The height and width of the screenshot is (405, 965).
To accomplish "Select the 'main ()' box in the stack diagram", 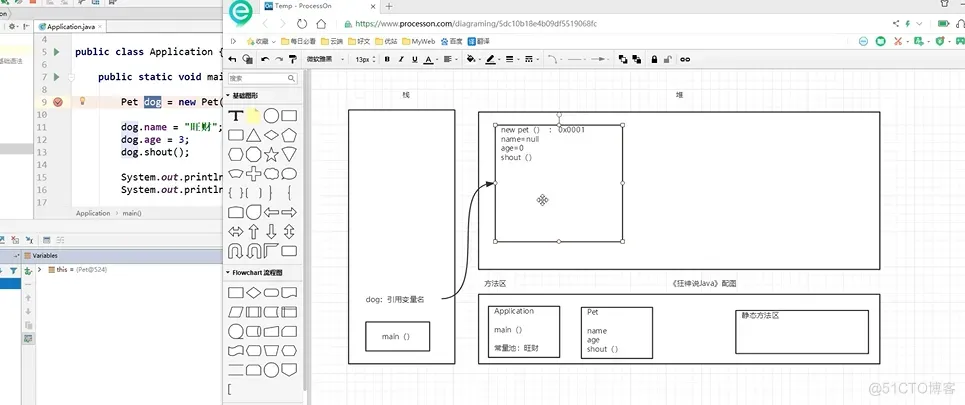I will point(397,337).
